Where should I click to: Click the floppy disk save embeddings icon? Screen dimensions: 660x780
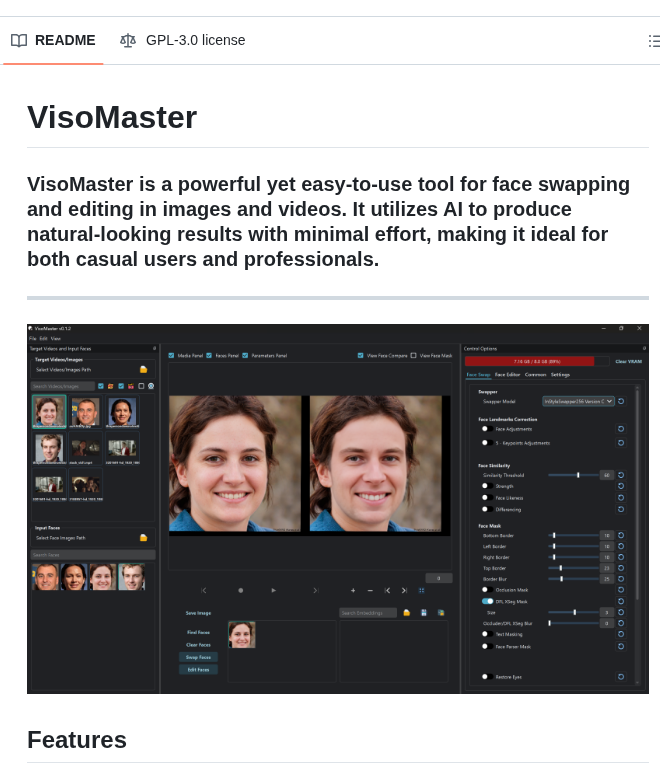click(x=424, y=613)
